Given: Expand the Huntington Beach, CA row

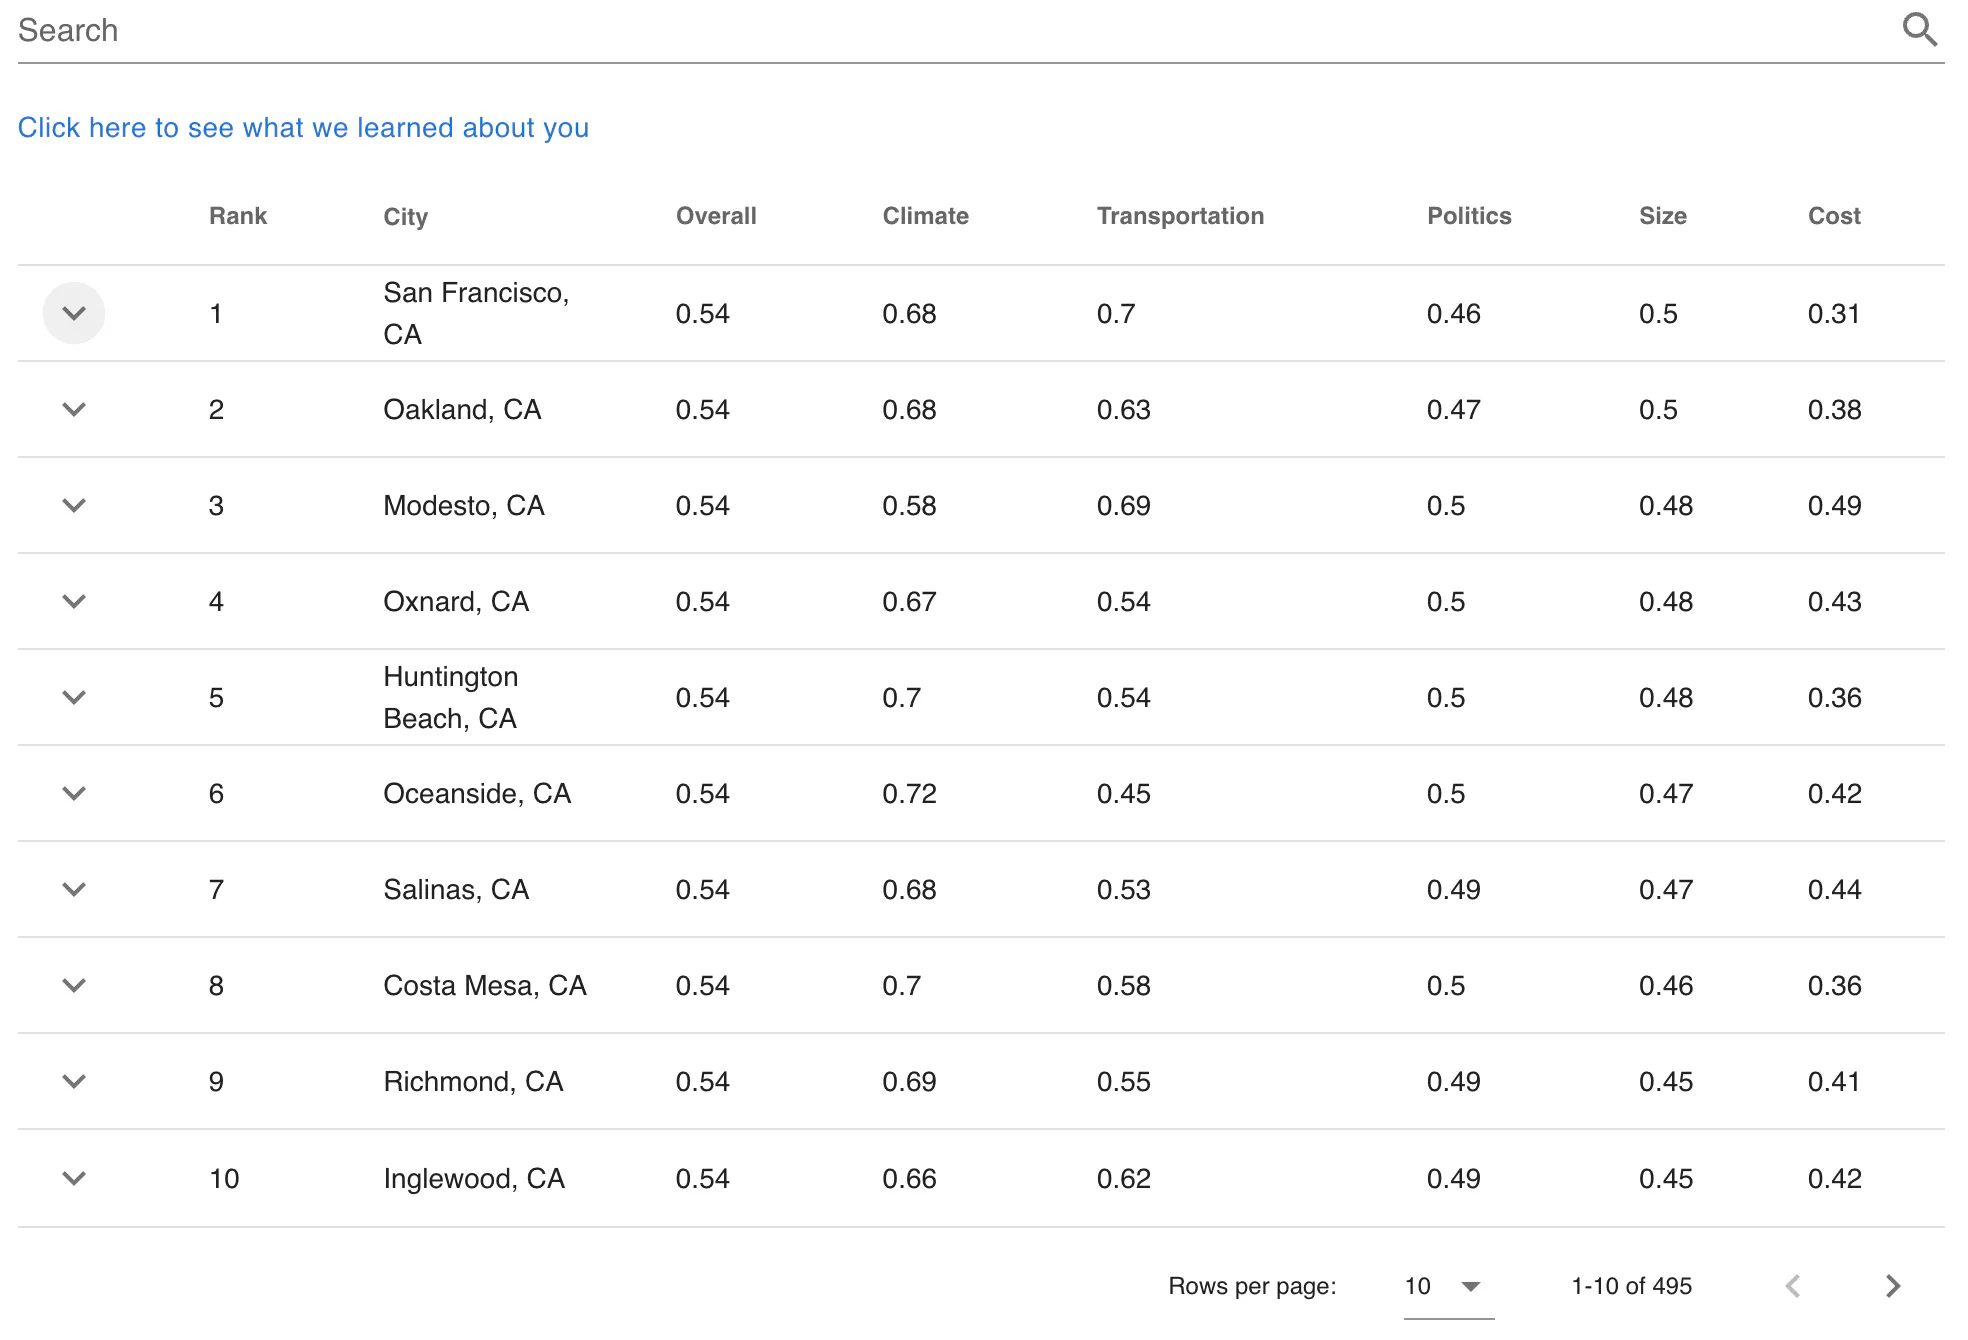Looking at the screenshot, I should [x=74, y=697].
